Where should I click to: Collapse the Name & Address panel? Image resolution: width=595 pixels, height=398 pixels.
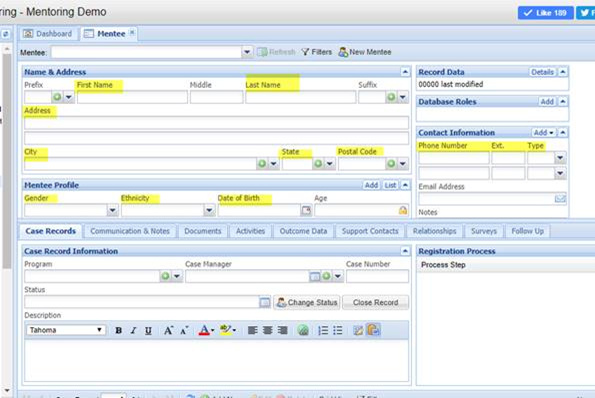(x=405, y=72)
